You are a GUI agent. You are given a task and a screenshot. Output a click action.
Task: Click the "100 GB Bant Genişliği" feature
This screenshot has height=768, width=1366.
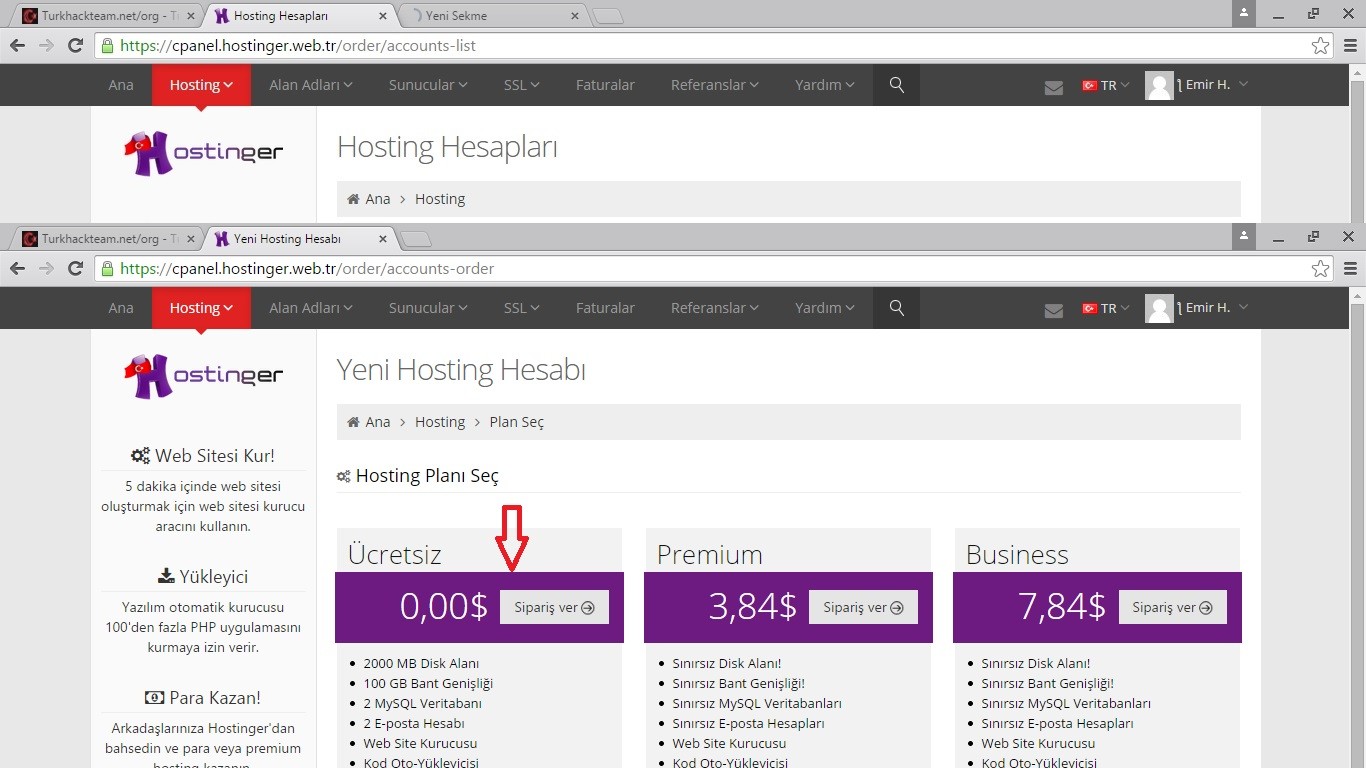pyautogui.click(x=428, y=683)
